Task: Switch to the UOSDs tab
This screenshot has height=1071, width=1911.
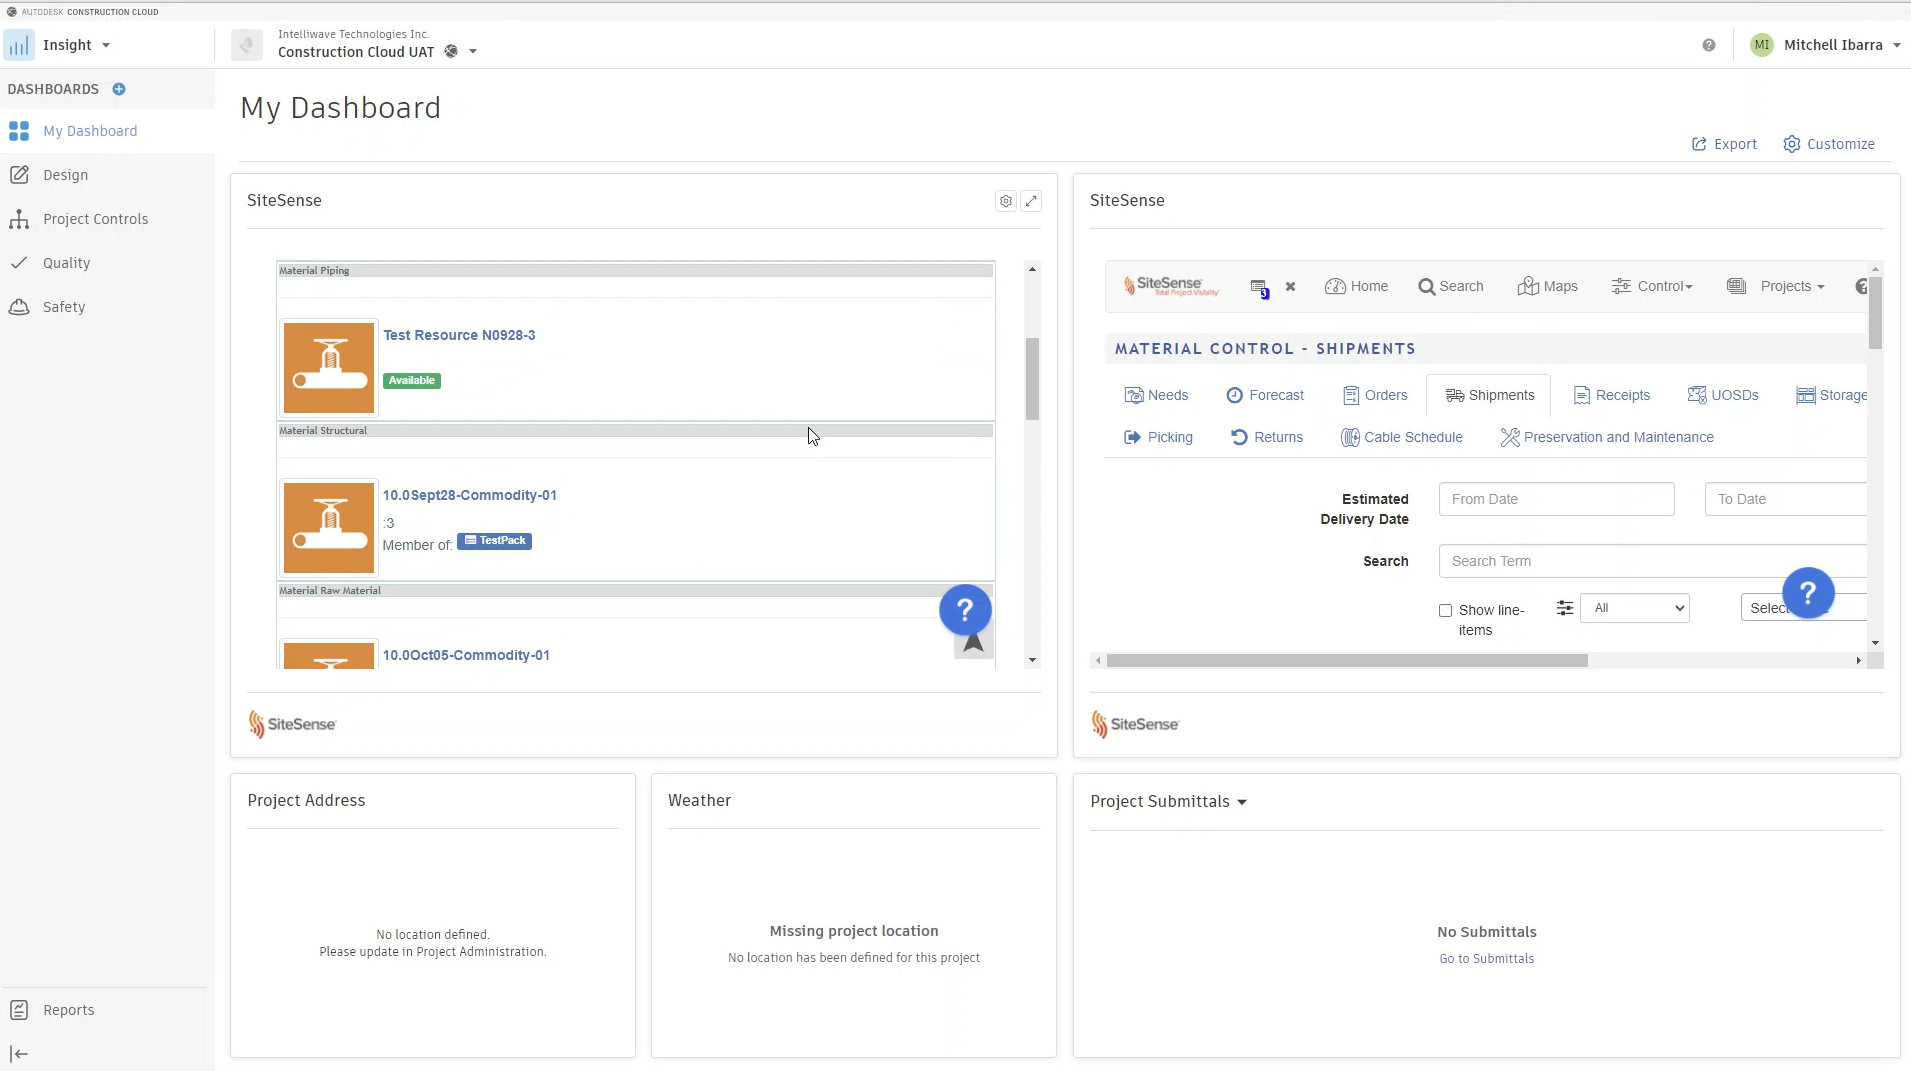Action: [1723, 395]
